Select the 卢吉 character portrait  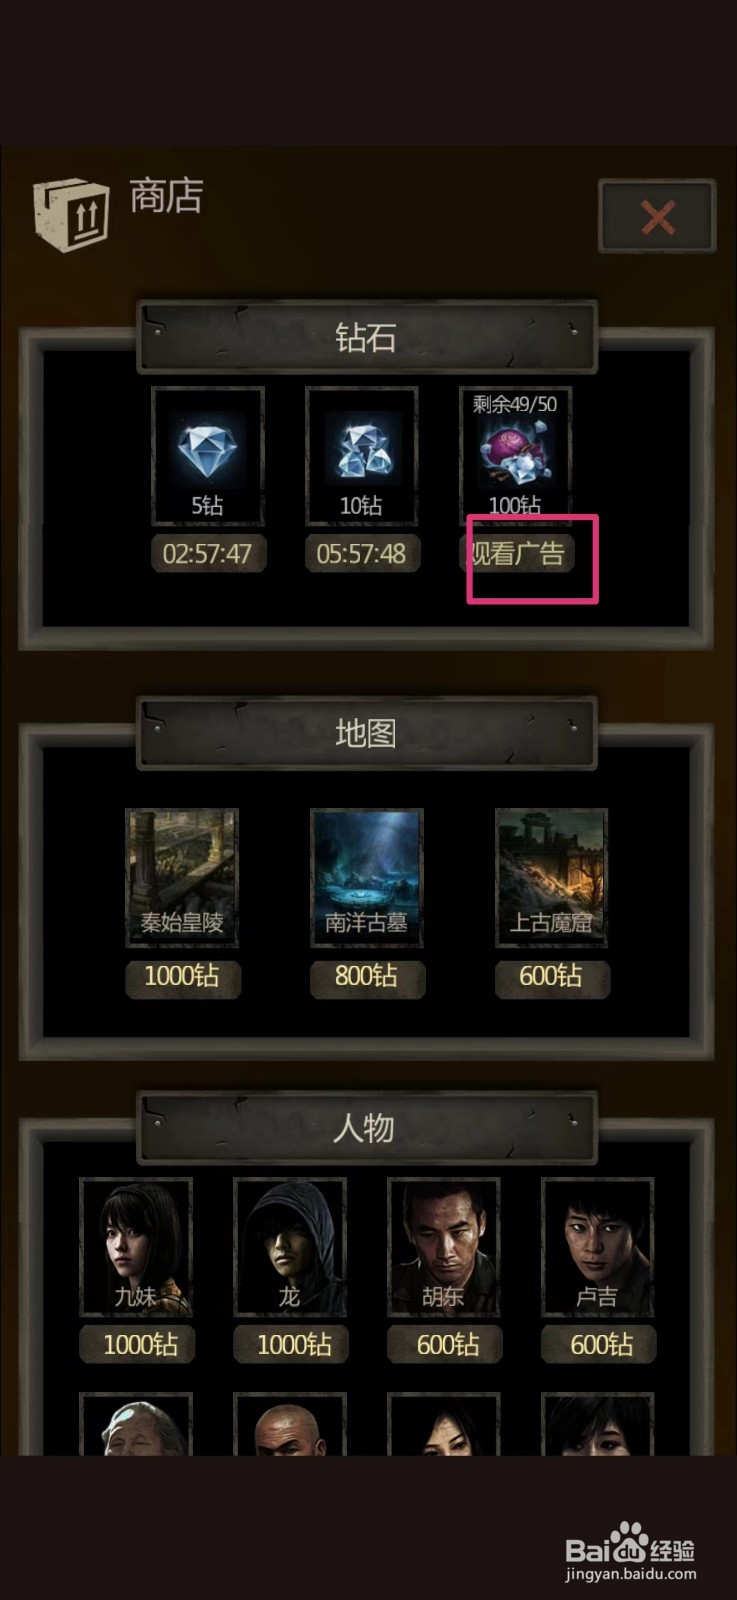click(x=598, y=1247)
